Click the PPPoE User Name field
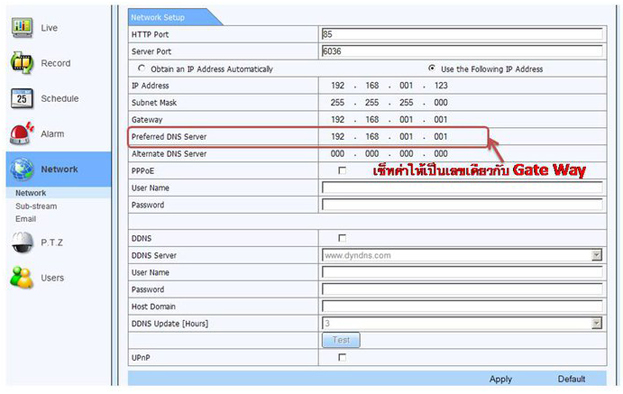623x394 pixels. tap(462, 187)
